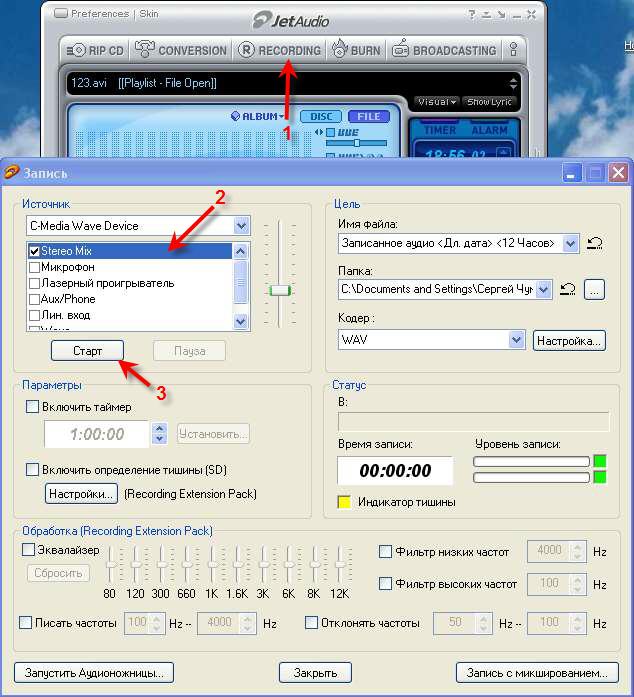The height and width of the screenshot is (697, 634).
Task: Toggle the BBE checkbox in JetAudio
Action: (330, 132)
